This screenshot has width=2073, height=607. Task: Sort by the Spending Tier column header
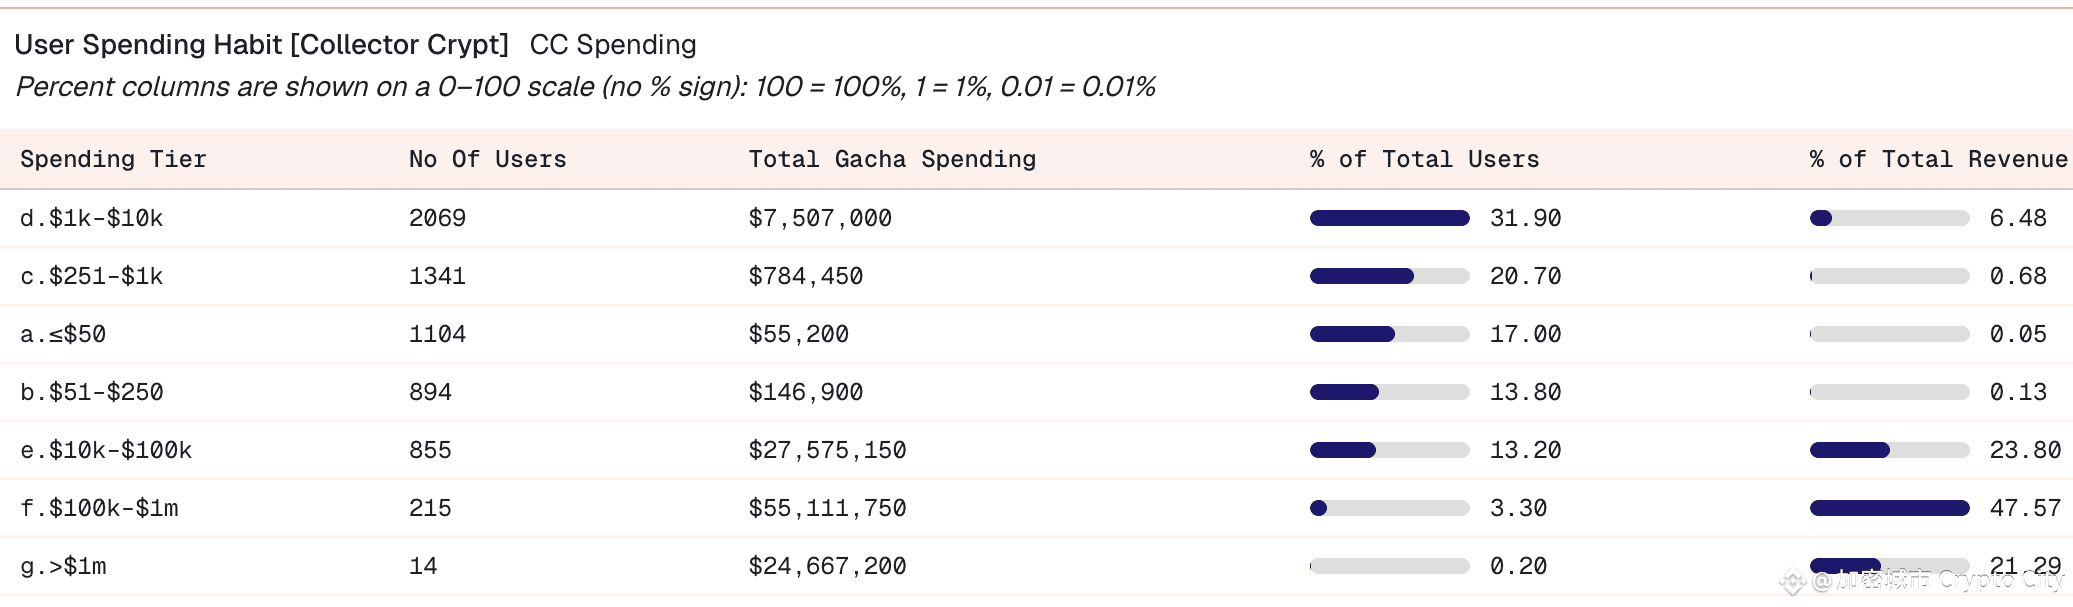tap(113, 159)
